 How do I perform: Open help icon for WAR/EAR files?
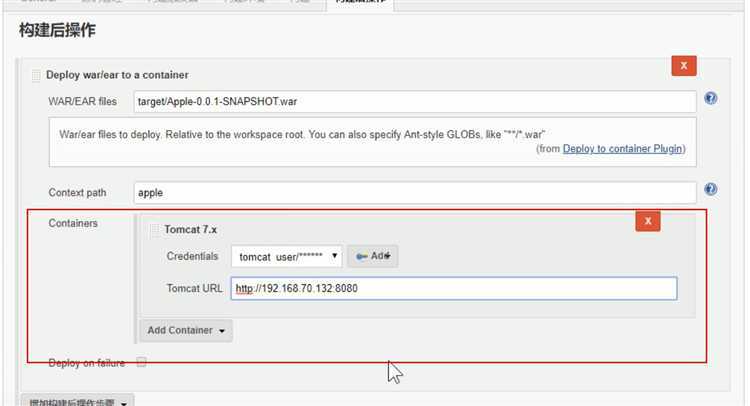(x=710, y=99)
